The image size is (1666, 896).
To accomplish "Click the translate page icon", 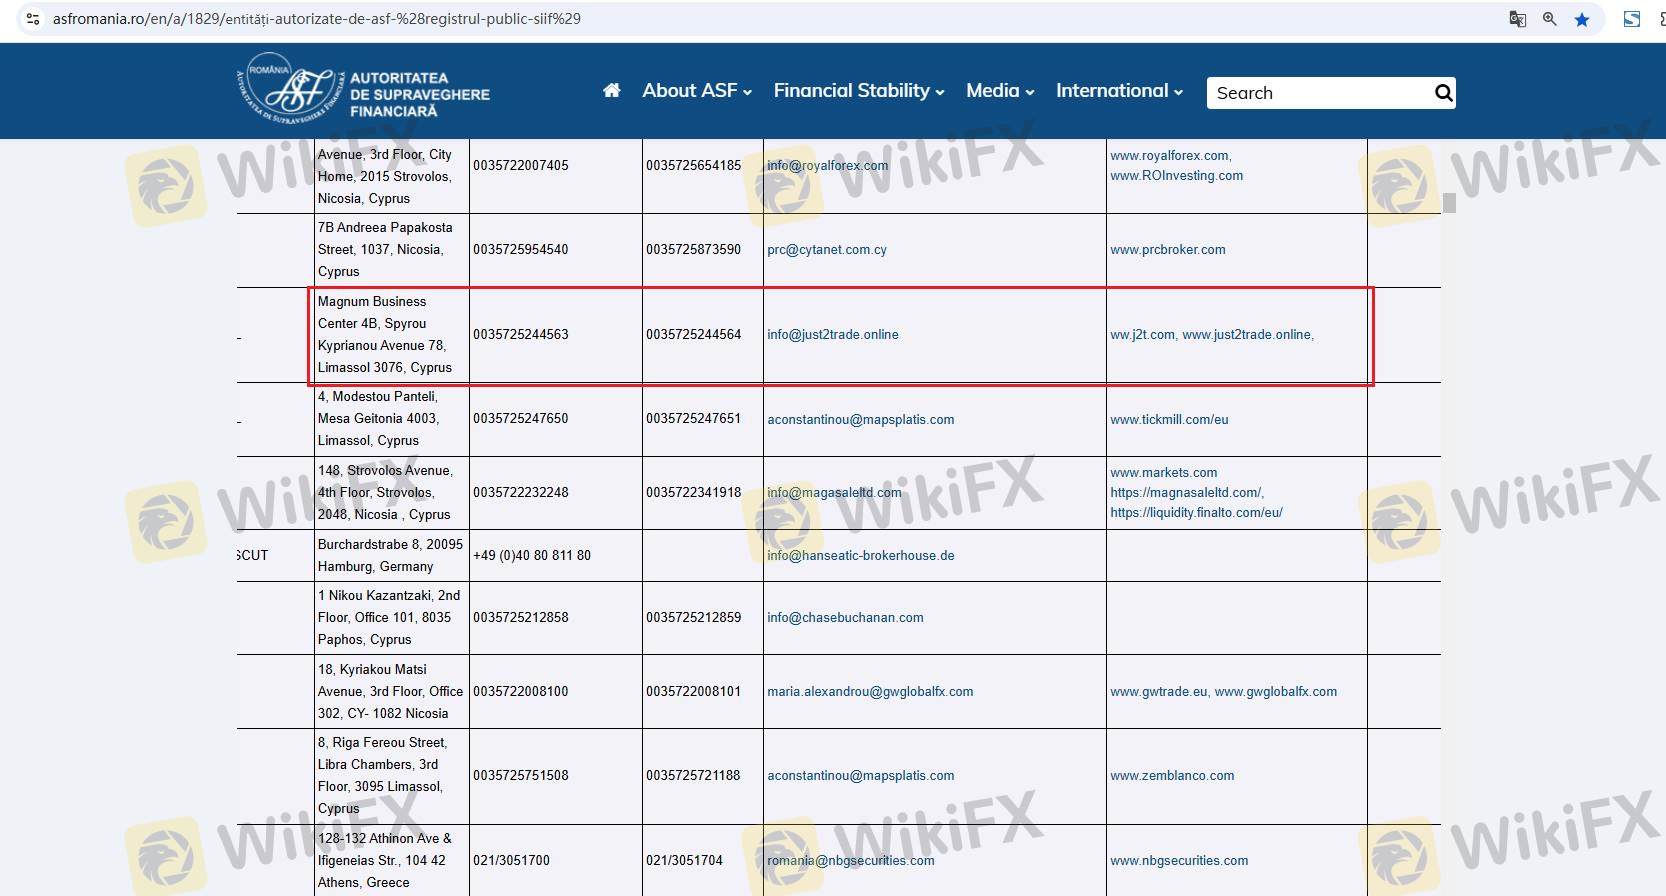I will (1517, 19).
